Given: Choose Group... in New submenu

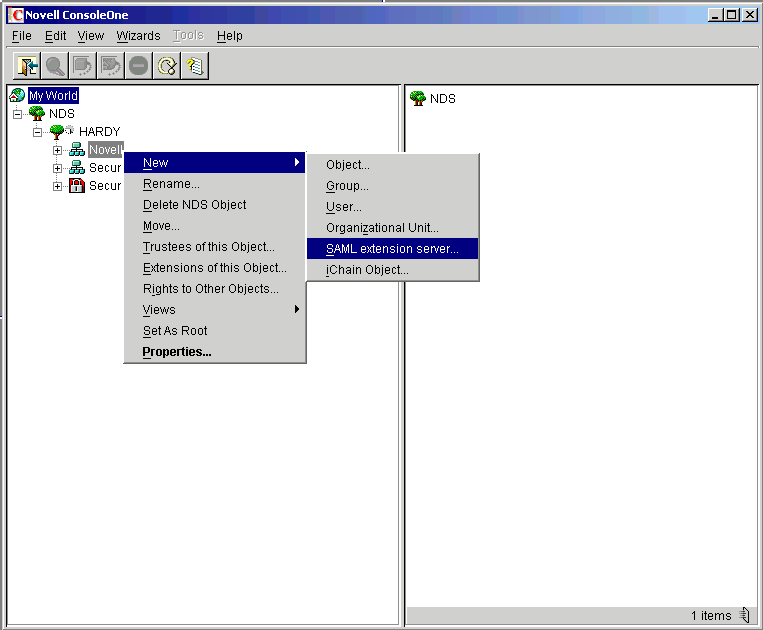Looking at the screenshot, I should coord(393,186).
